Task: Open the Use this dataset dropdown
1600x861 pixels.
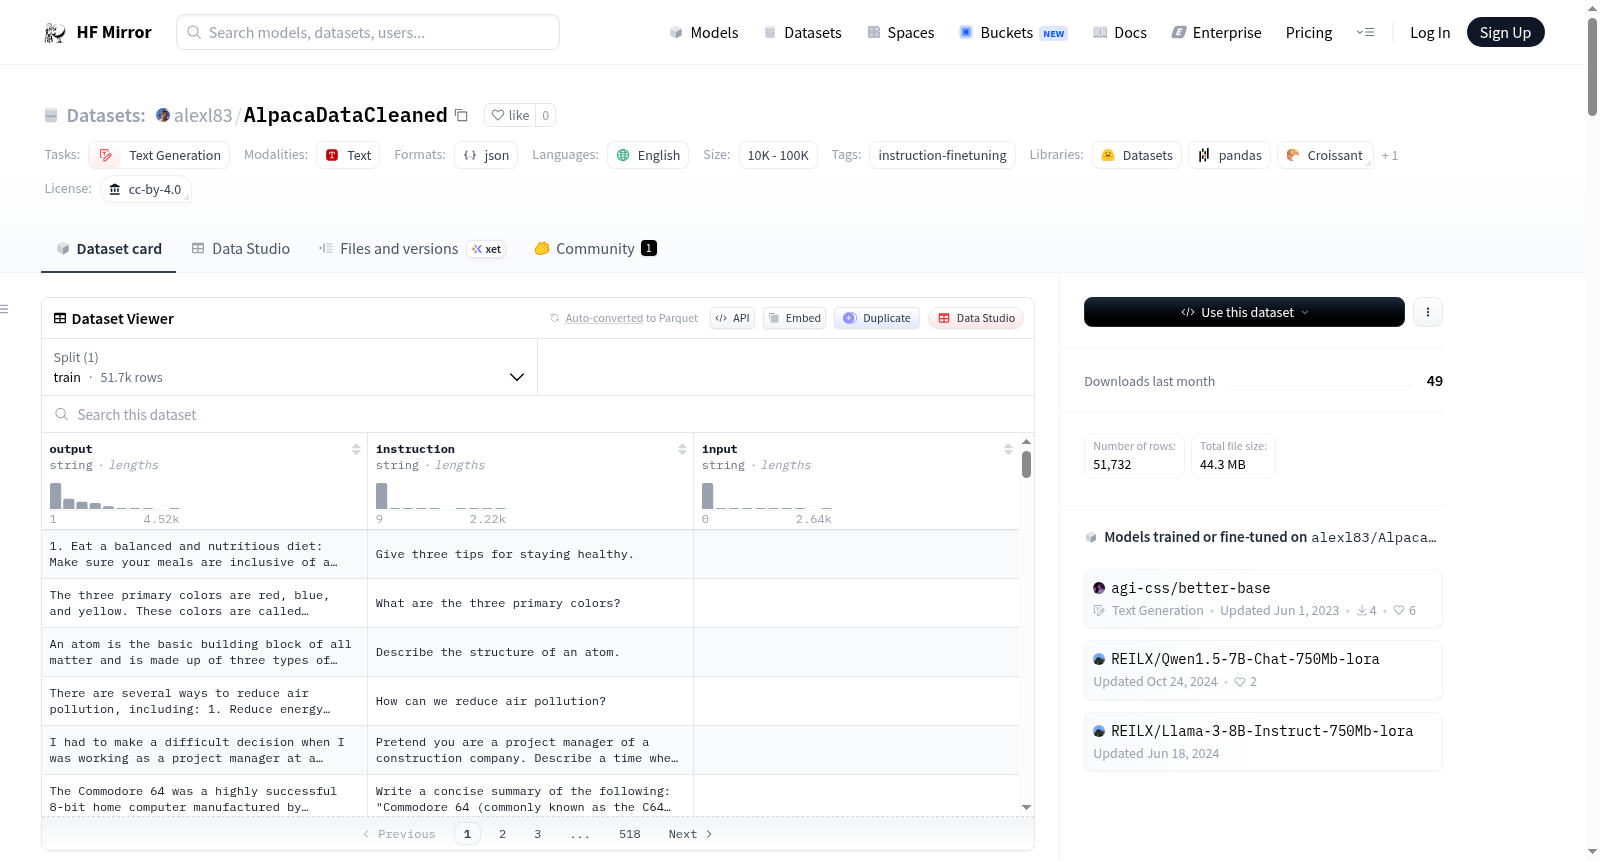Action: (1244, 312)
